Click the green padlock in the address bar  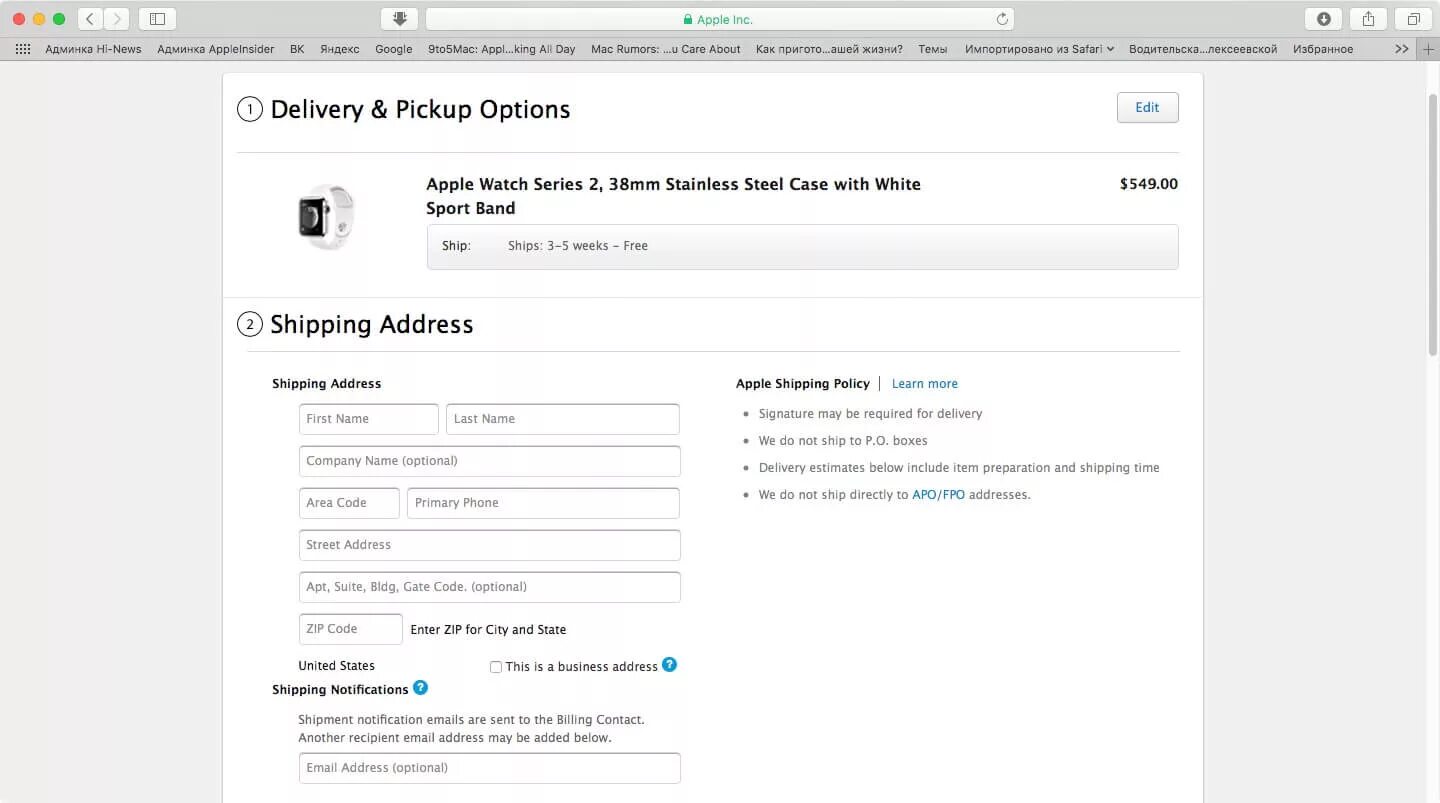687,19
